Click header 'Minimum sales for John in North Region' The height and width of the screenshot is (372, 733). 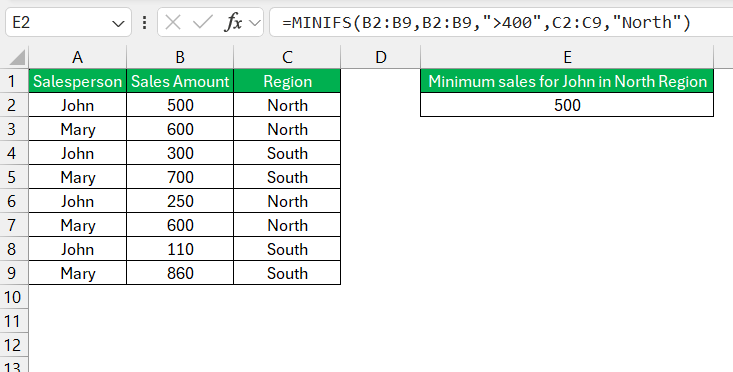coord(567,81)
